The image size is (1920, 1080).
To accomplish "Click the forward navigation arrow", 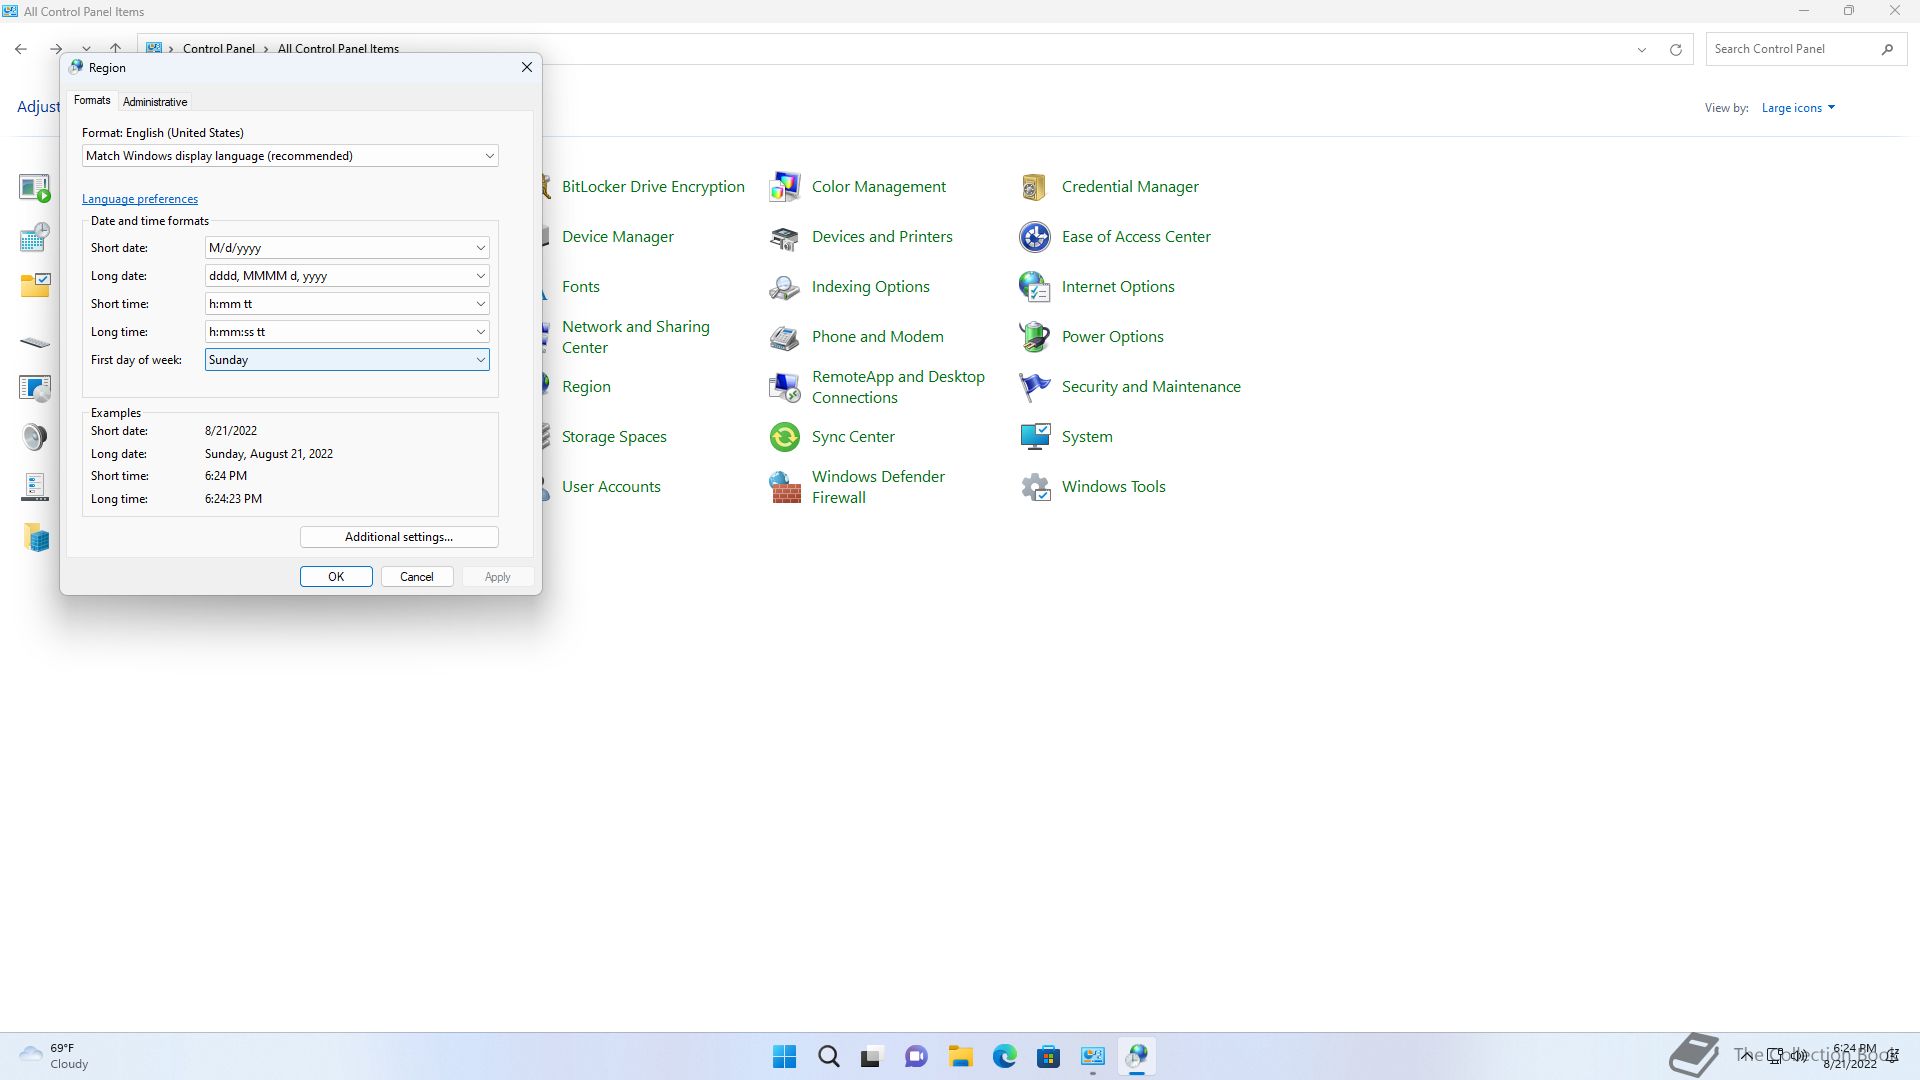I will [x=56, y=49].
